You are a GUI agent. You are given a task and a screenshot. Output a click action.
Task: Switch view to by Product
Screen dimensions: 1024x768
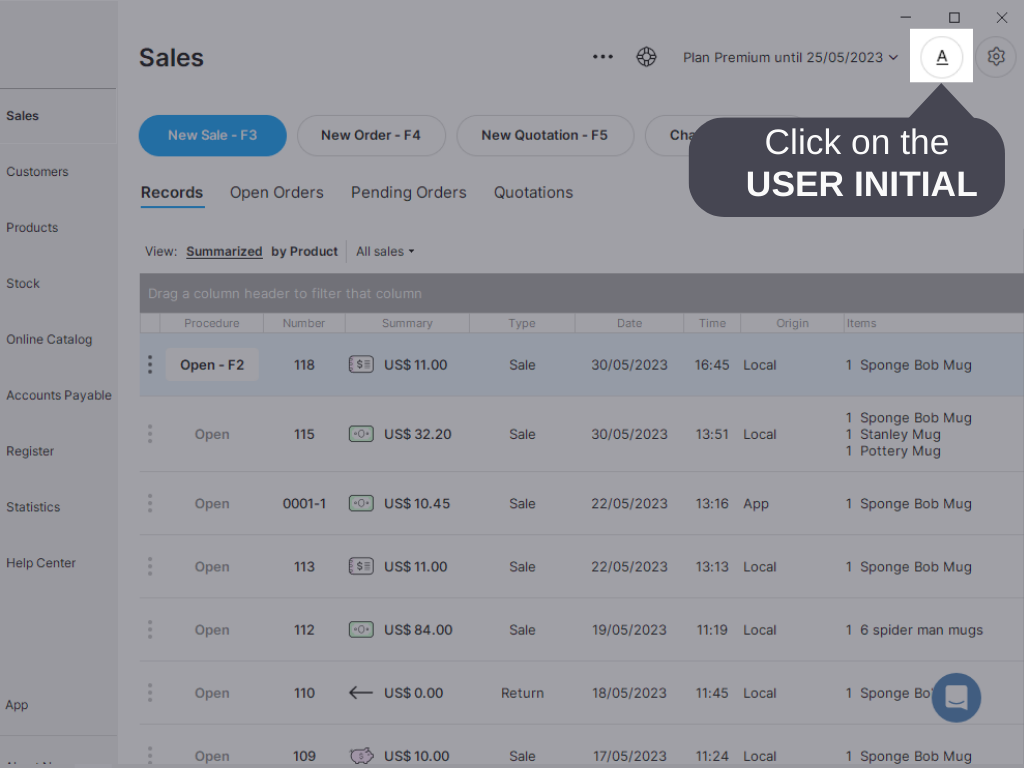click(x=304, y=251)
